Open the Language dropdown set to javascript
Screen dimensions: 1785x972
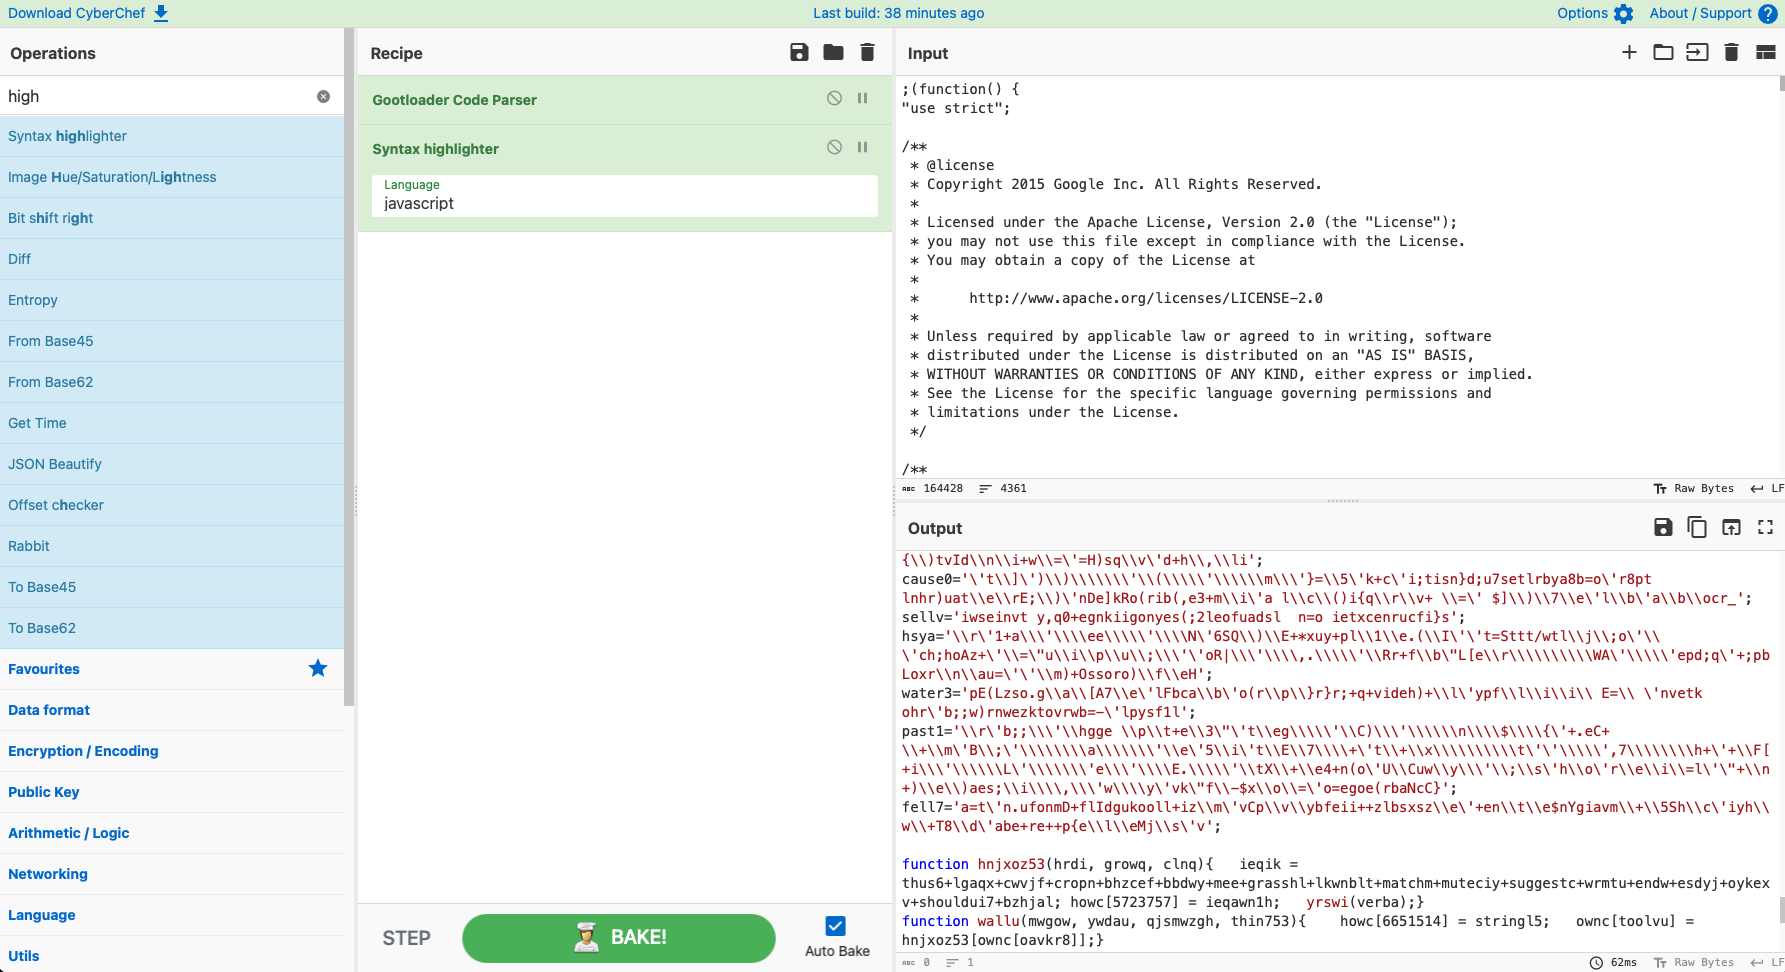(x=625, y=196)
